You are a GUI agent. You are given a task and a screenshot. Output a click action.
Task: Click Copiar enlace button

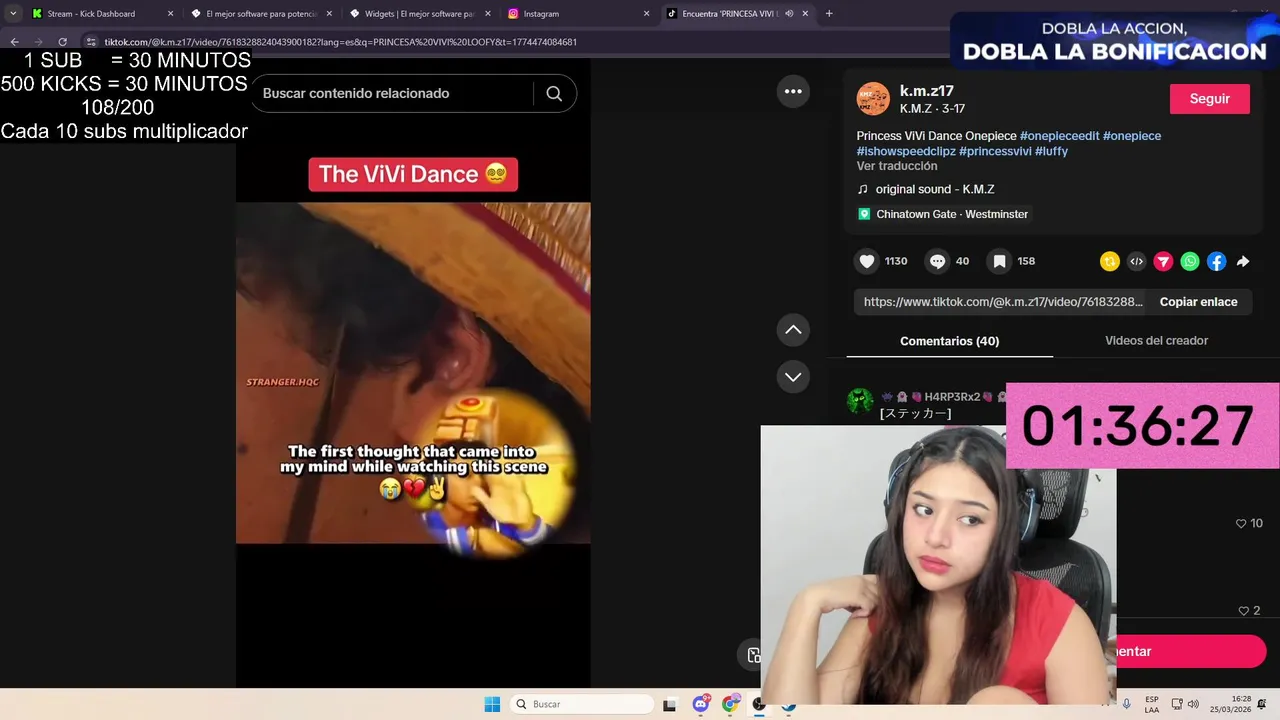(1198, 302)
